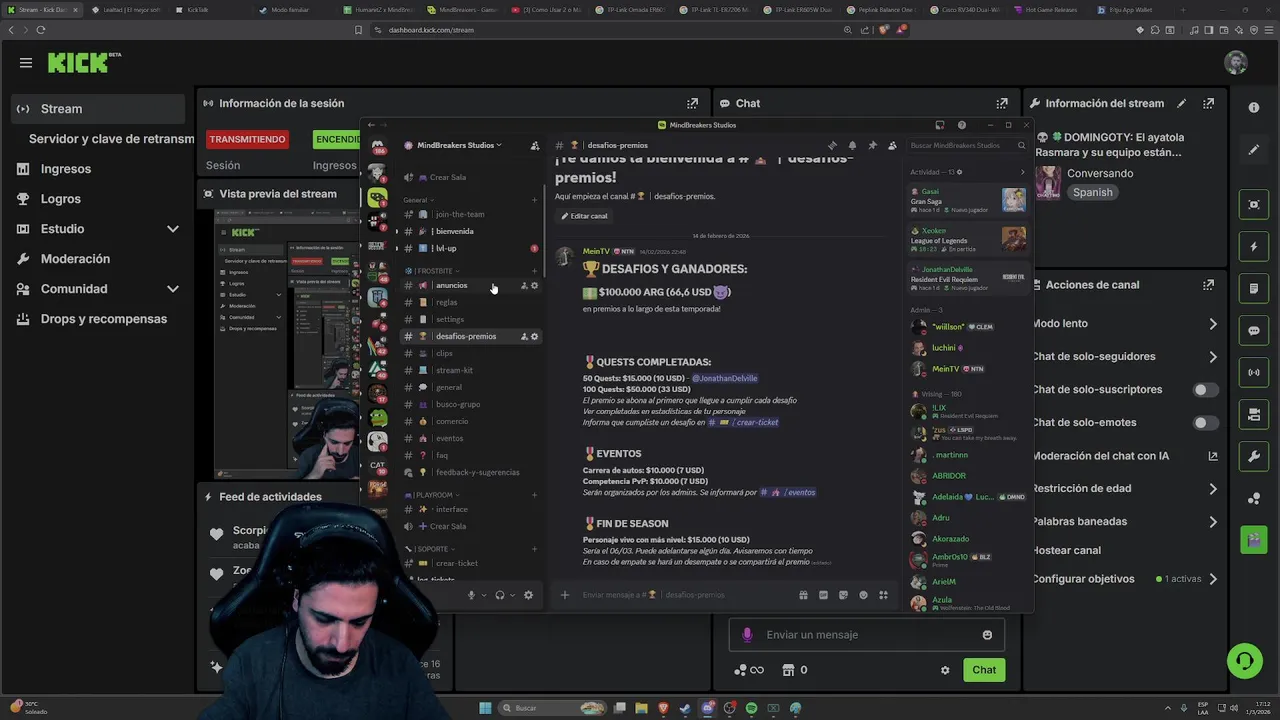
Task: Expand the Modo lento option
Action: (1213, 324)
